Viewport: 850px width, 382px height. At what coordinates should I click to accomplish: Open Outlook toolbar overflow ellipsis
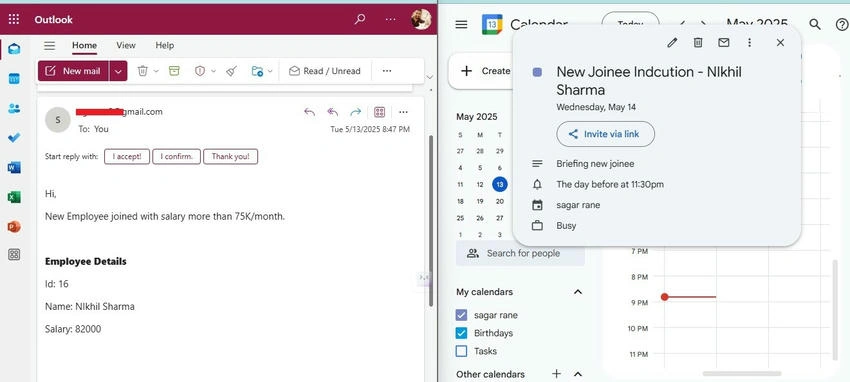coord(387,71)
